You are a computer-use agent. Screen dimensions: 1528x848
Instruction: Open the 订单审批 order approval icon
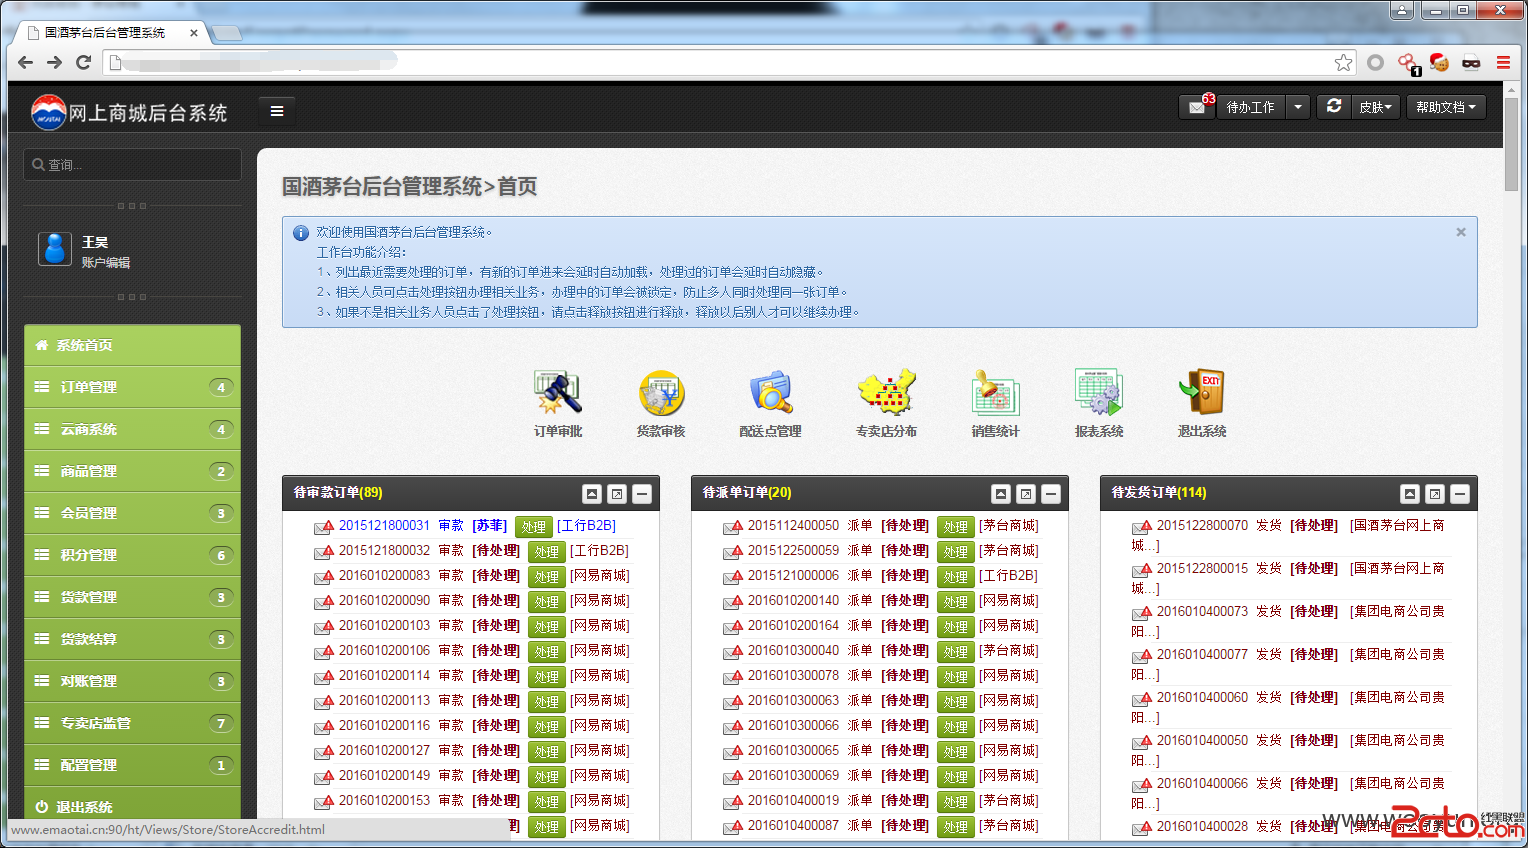pos(558,393)
